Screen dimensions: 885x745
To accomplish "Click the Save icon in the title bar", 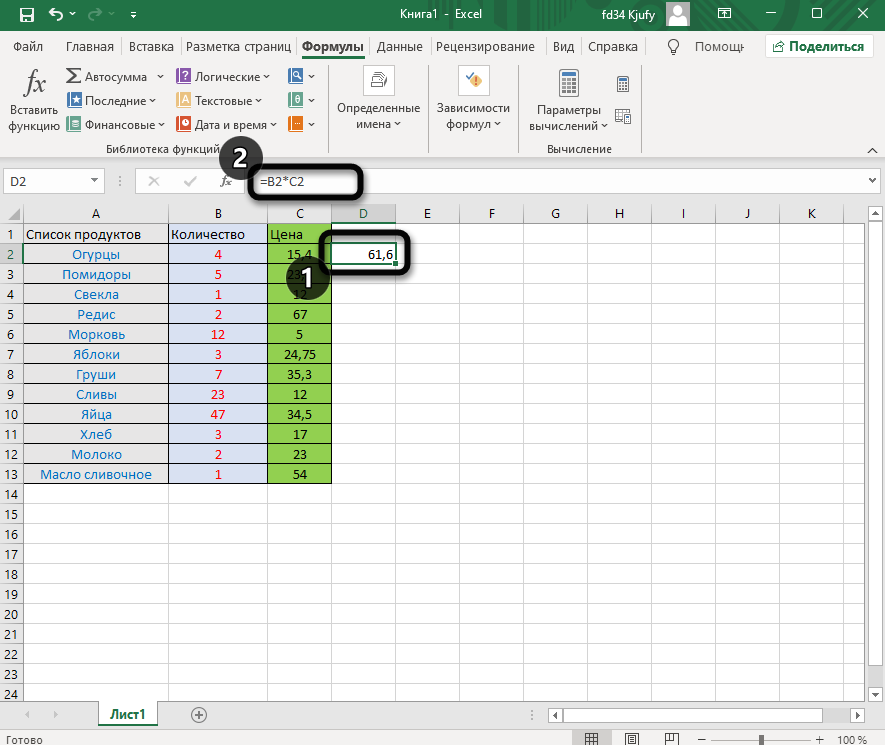I will click(x=26, y=15).
